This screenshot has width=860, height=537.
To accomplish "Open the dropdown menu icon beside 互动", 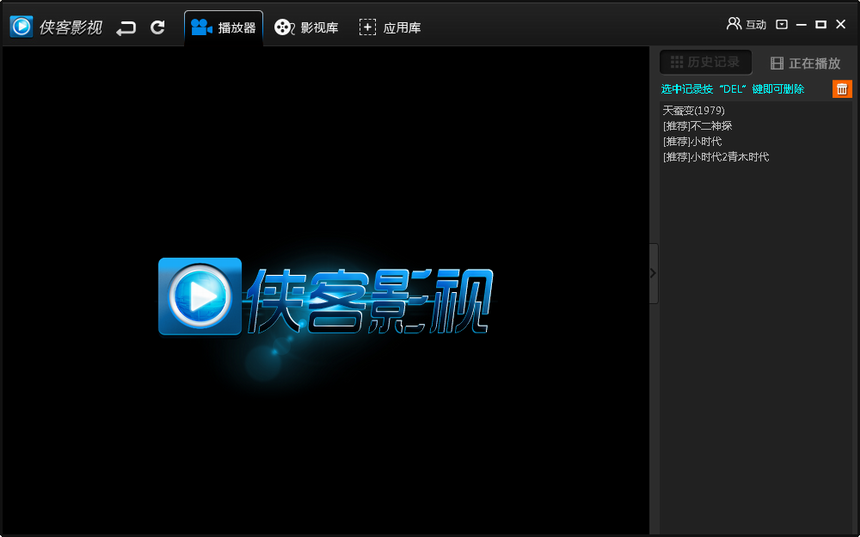I will pyautogui.click(x=782, y=24).
